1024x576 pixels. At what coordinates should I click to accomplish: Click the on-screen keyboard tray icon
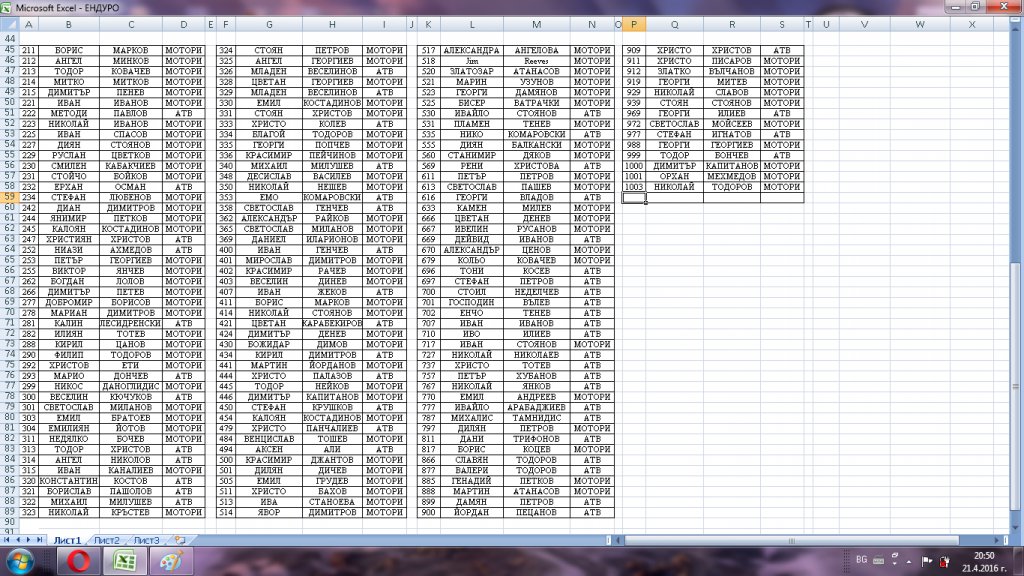(878, 560)
